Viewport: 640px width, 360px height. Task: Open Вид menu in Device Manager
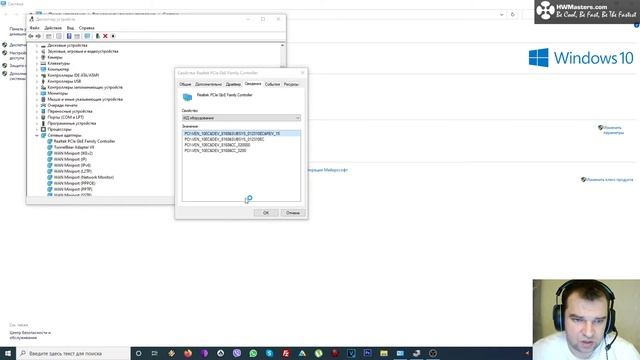[x=70, y=28]
